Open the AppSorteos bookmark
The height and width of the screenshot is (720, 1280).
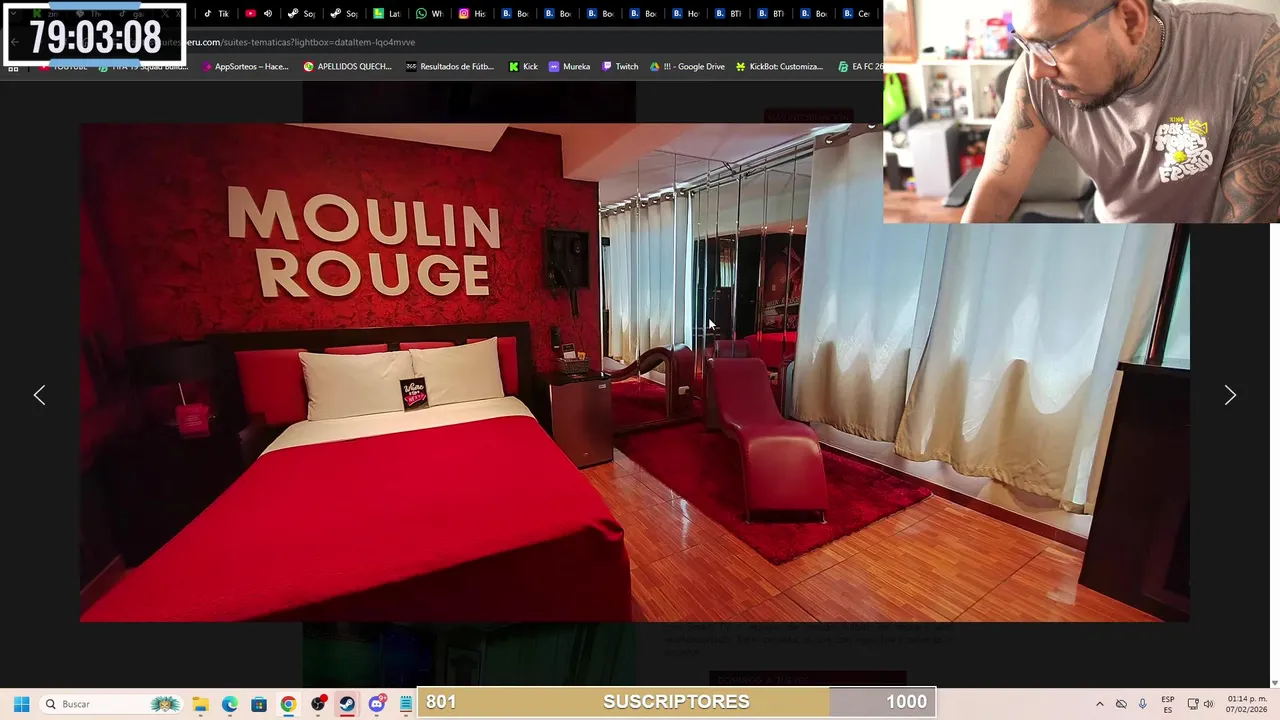245,67
